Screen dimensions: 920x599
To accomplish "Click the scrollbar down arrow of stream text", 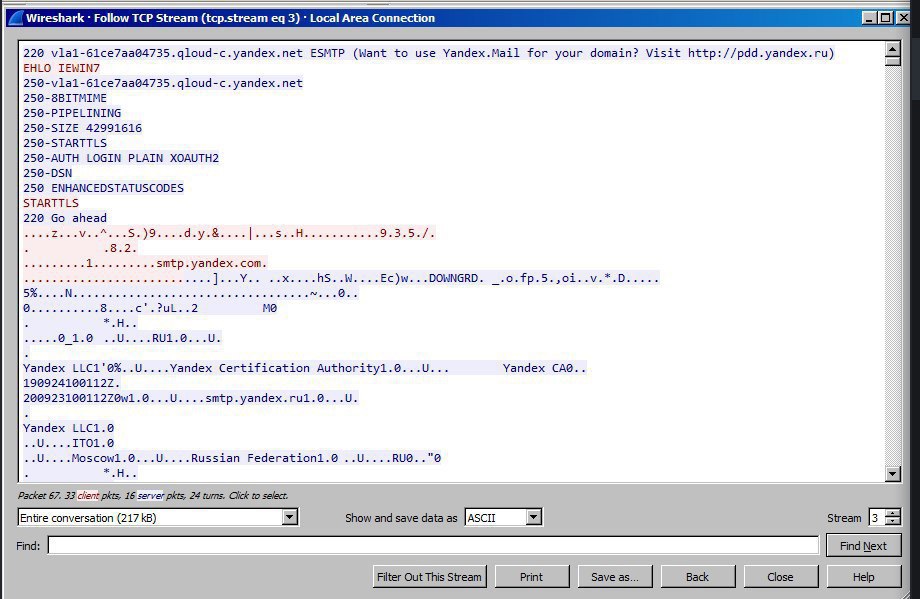I will [x=892, y=473].
